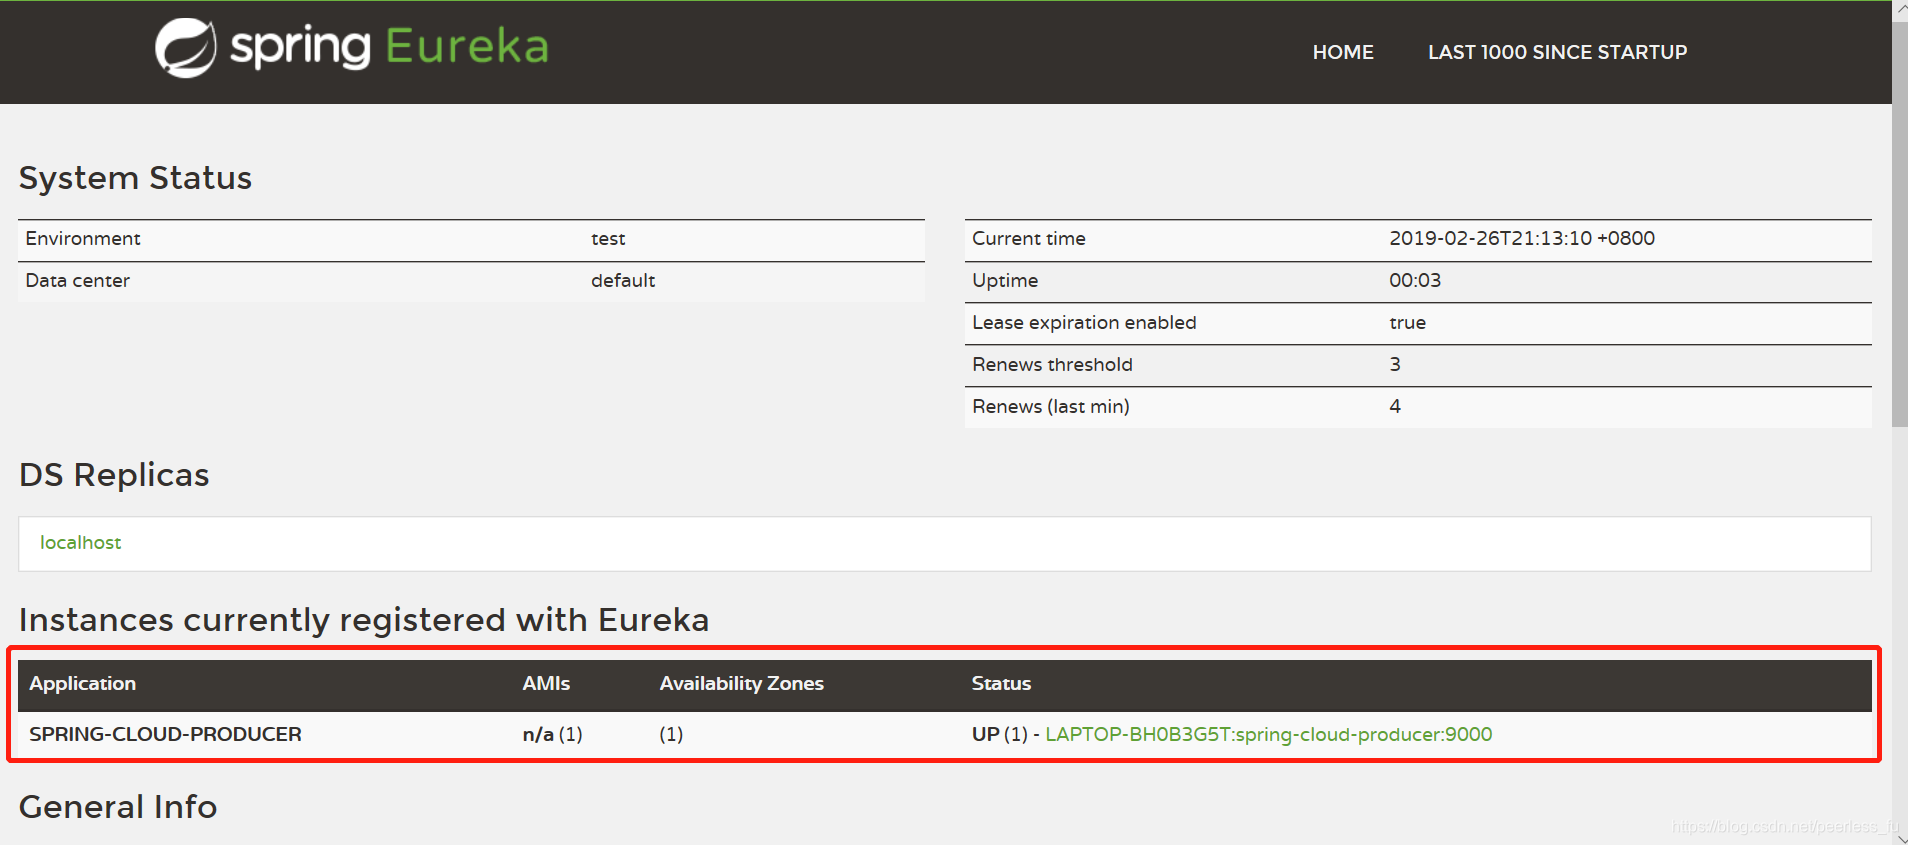This screenshot has width=1908, height=845.
Task: Select the DS Replicas heading
Action: 114,475
